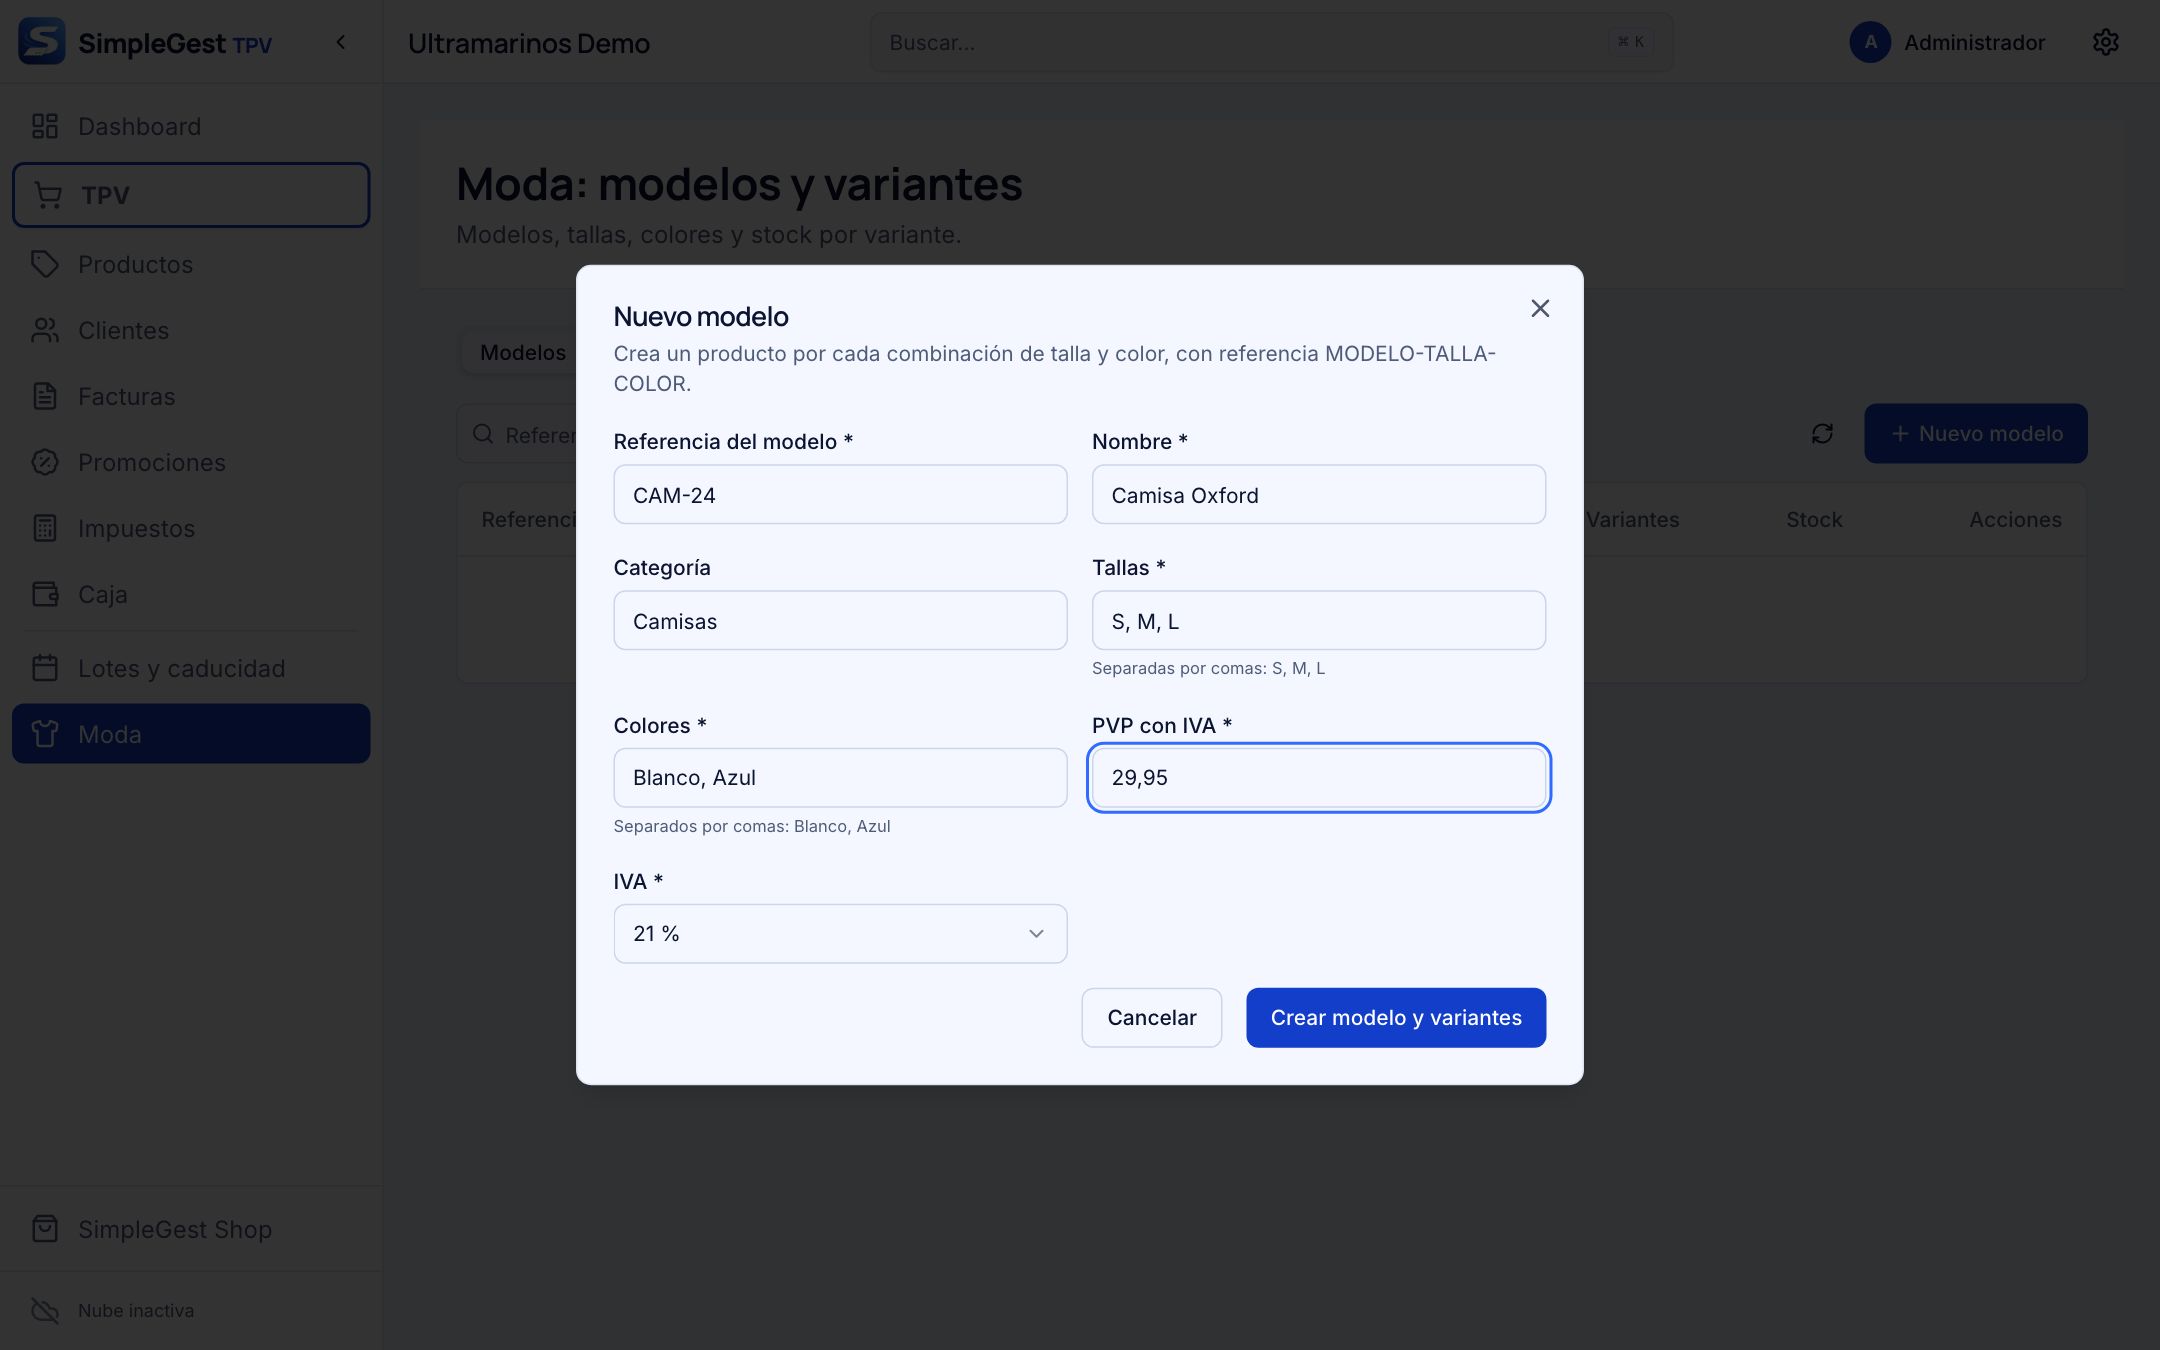Click the Acciones column header

2015,520
